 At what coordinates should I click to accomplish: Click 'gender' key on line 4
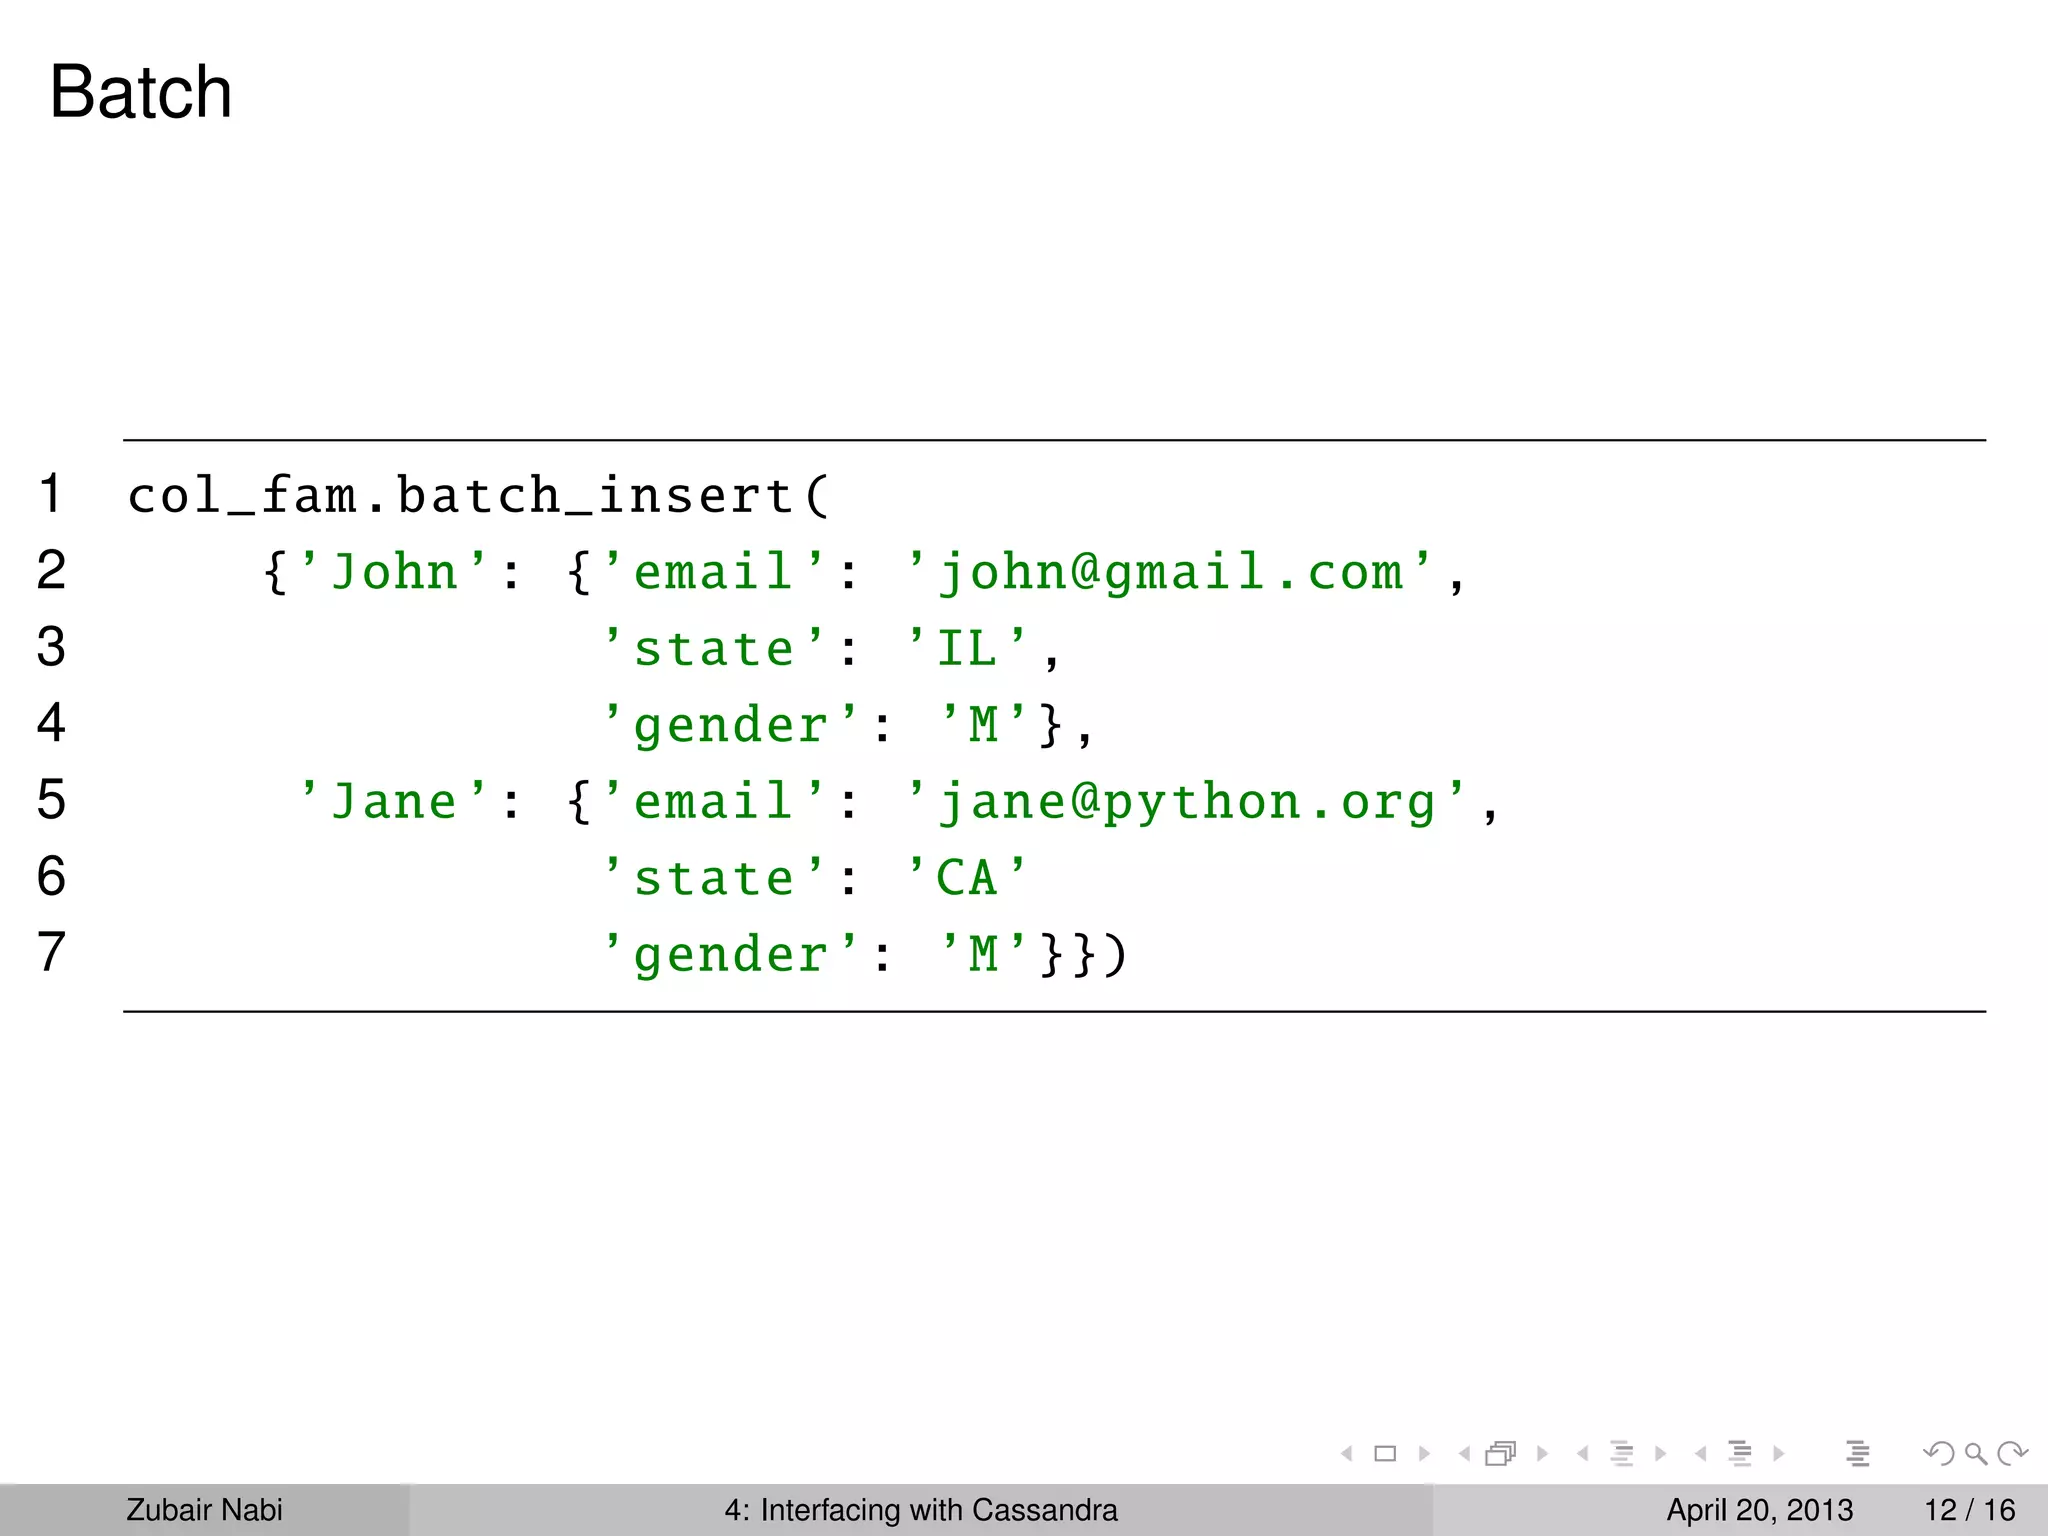(x=731, y=725)
